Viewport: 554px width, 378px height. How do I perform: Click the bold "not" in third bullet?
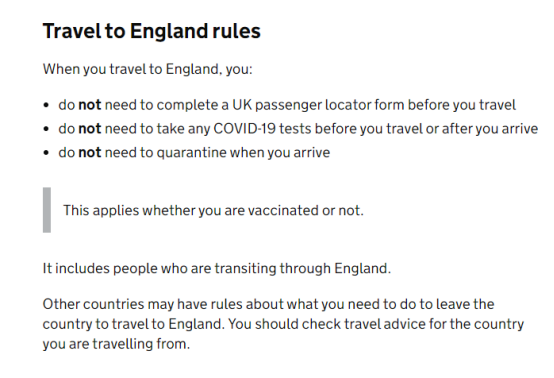pos(90,153)
